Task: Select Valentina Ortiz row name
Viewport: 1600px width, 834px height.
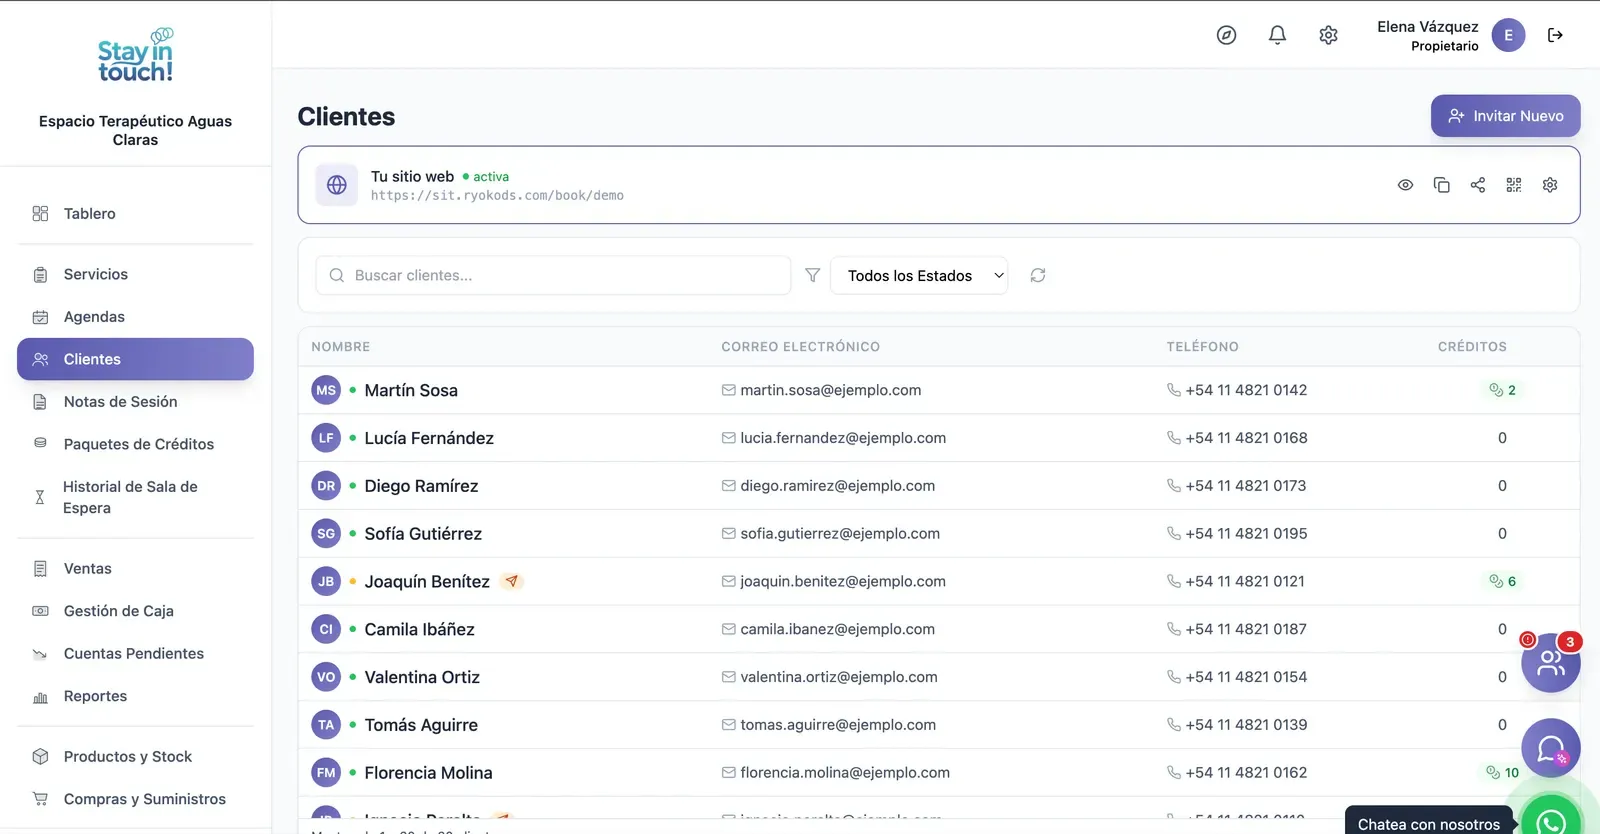Action: pos(422,677)
